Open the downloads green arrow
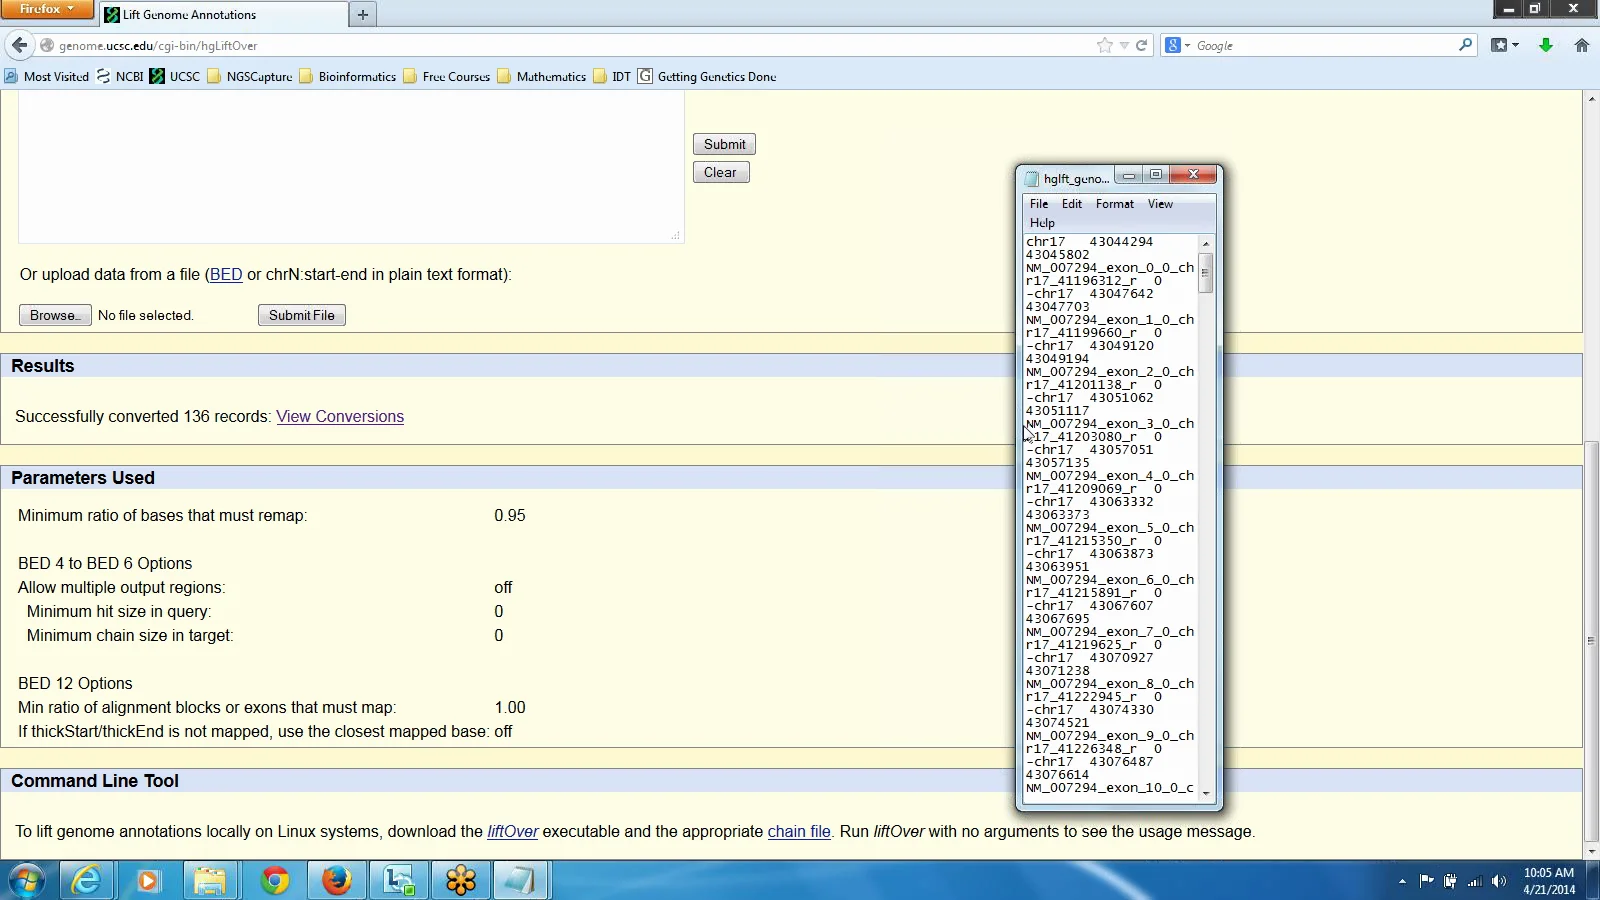Image resolution: width=1600 pixels, height=900 pixels. [1545, 45]
